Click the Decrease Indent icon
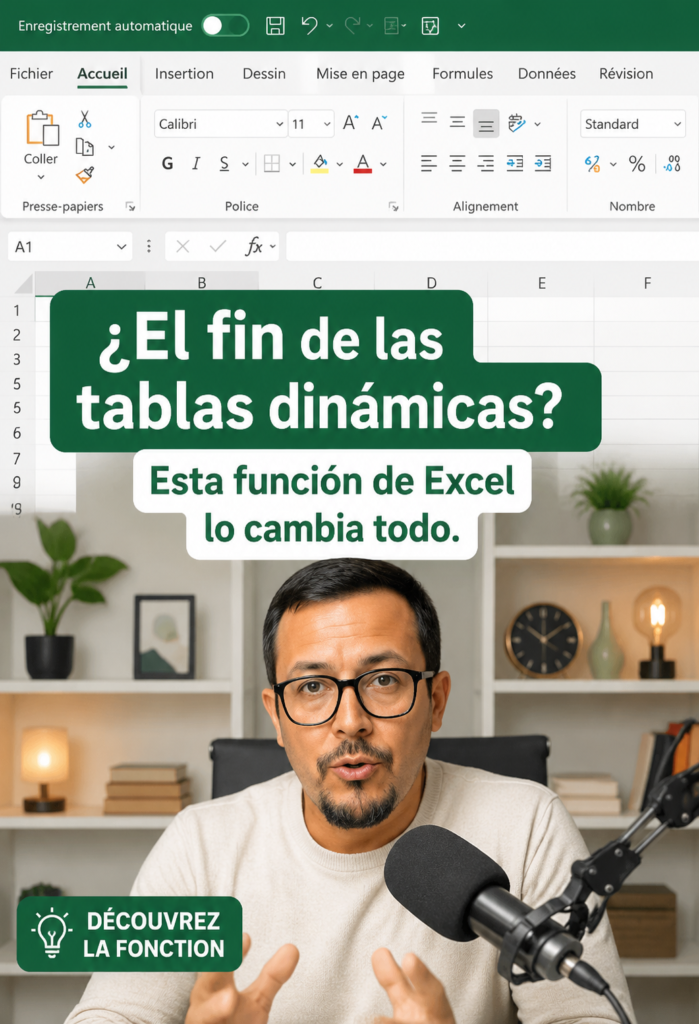The image size is (699, 1024). 515,163
